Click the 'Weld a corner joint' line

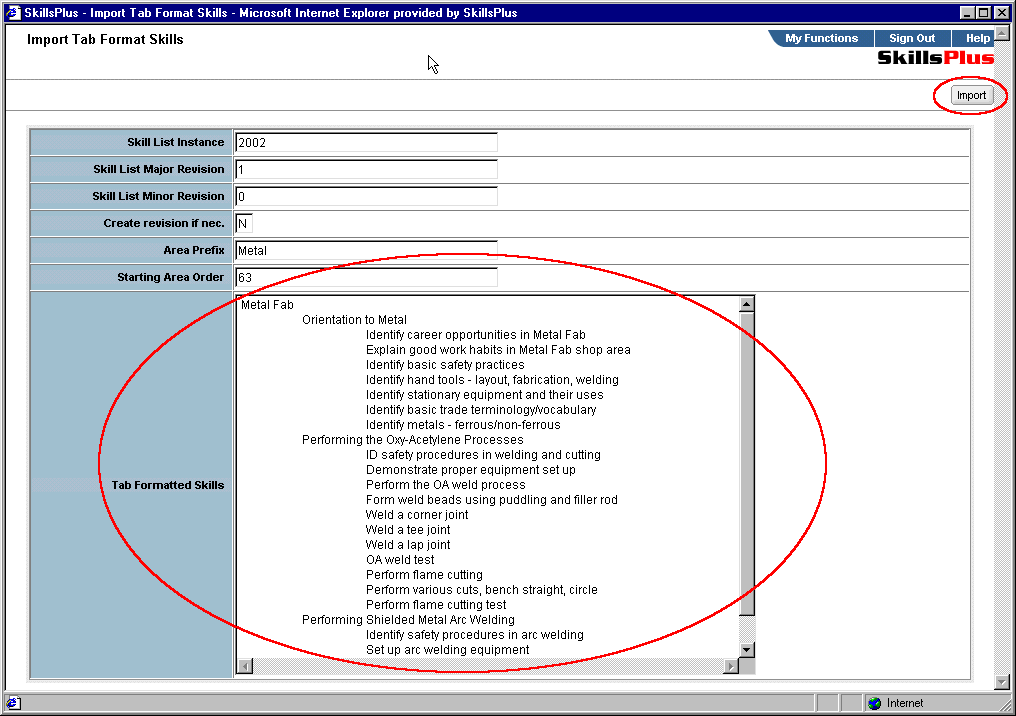click(x=417, y=514)
